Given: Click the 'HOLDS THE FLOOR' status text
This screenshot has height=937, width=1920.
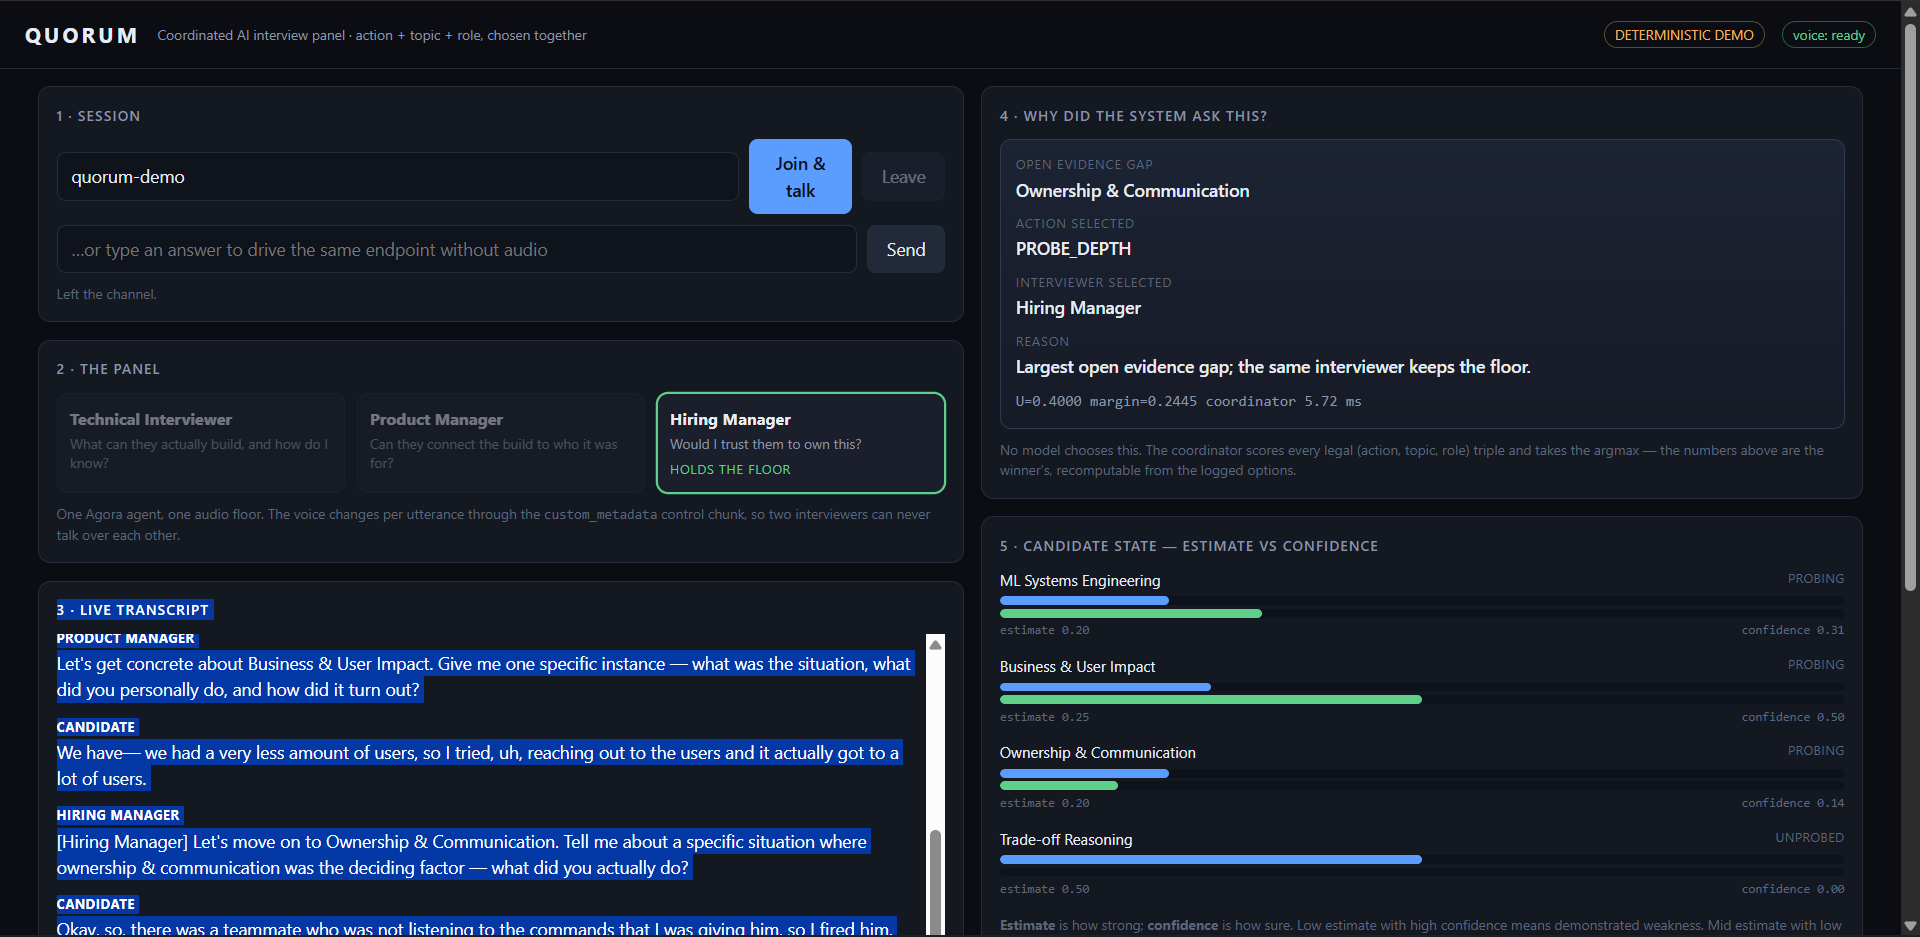Looking at the screenshot, I should (730, 469).
